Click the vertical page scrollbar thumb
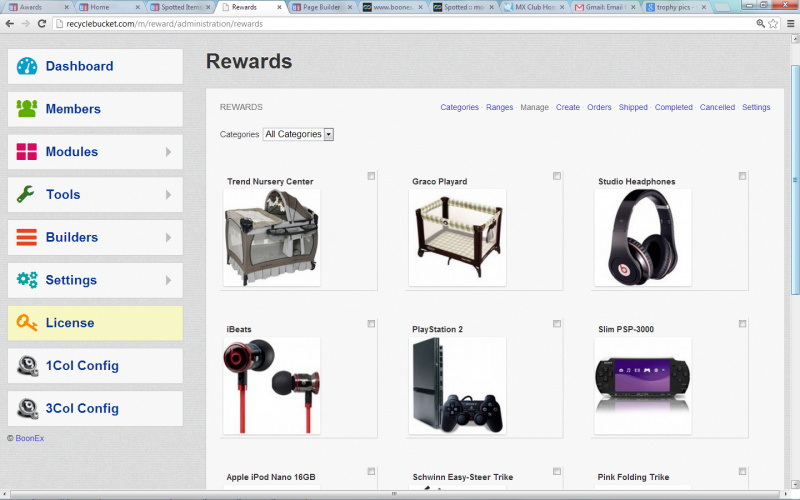Screen dimensions: 800x500 (795, 180)
